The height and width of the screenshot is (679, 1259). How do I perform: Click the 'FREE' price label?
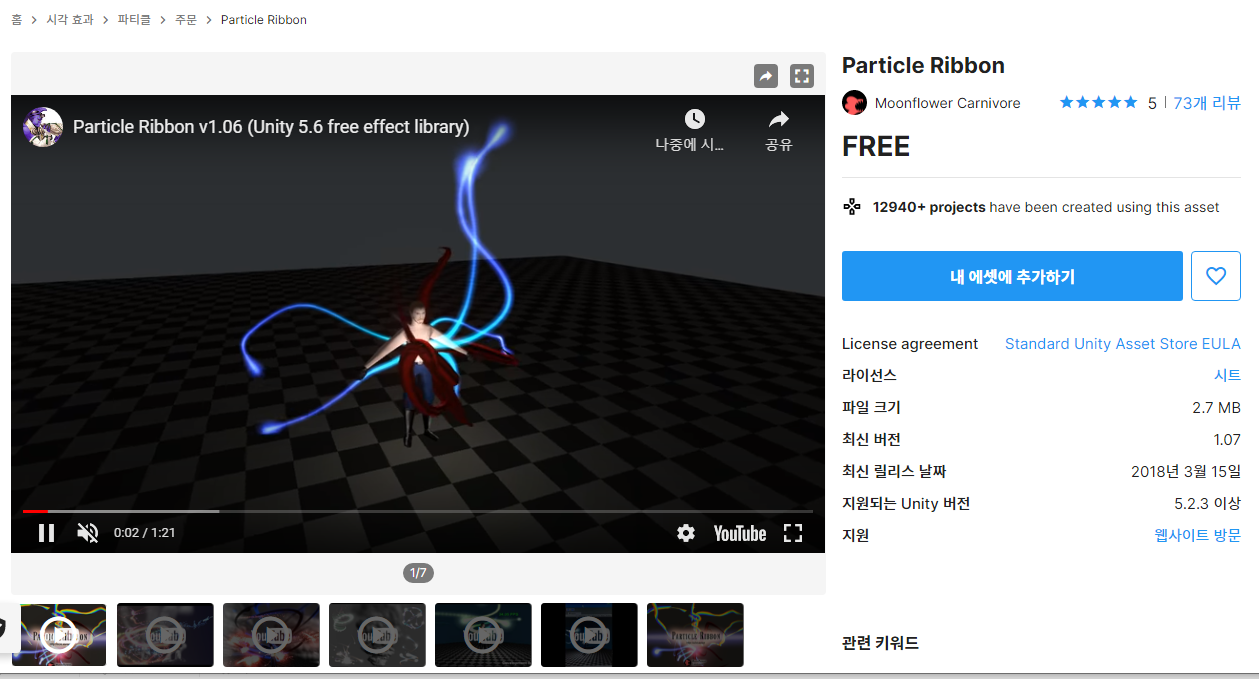coord(876,147)
